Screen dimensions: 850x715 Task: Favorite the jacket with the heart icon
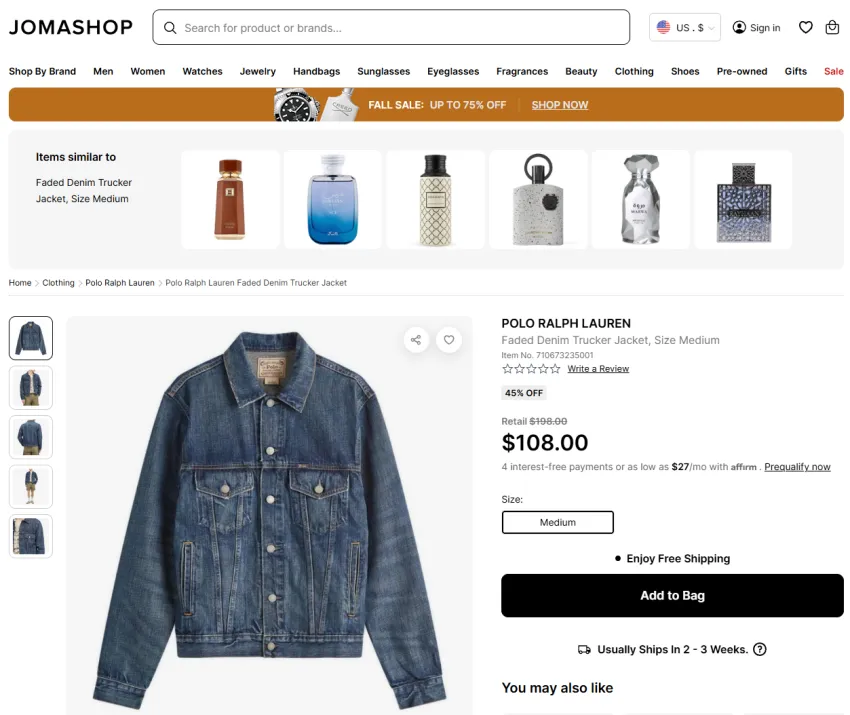pyautogui.click(x=449, y=340)
